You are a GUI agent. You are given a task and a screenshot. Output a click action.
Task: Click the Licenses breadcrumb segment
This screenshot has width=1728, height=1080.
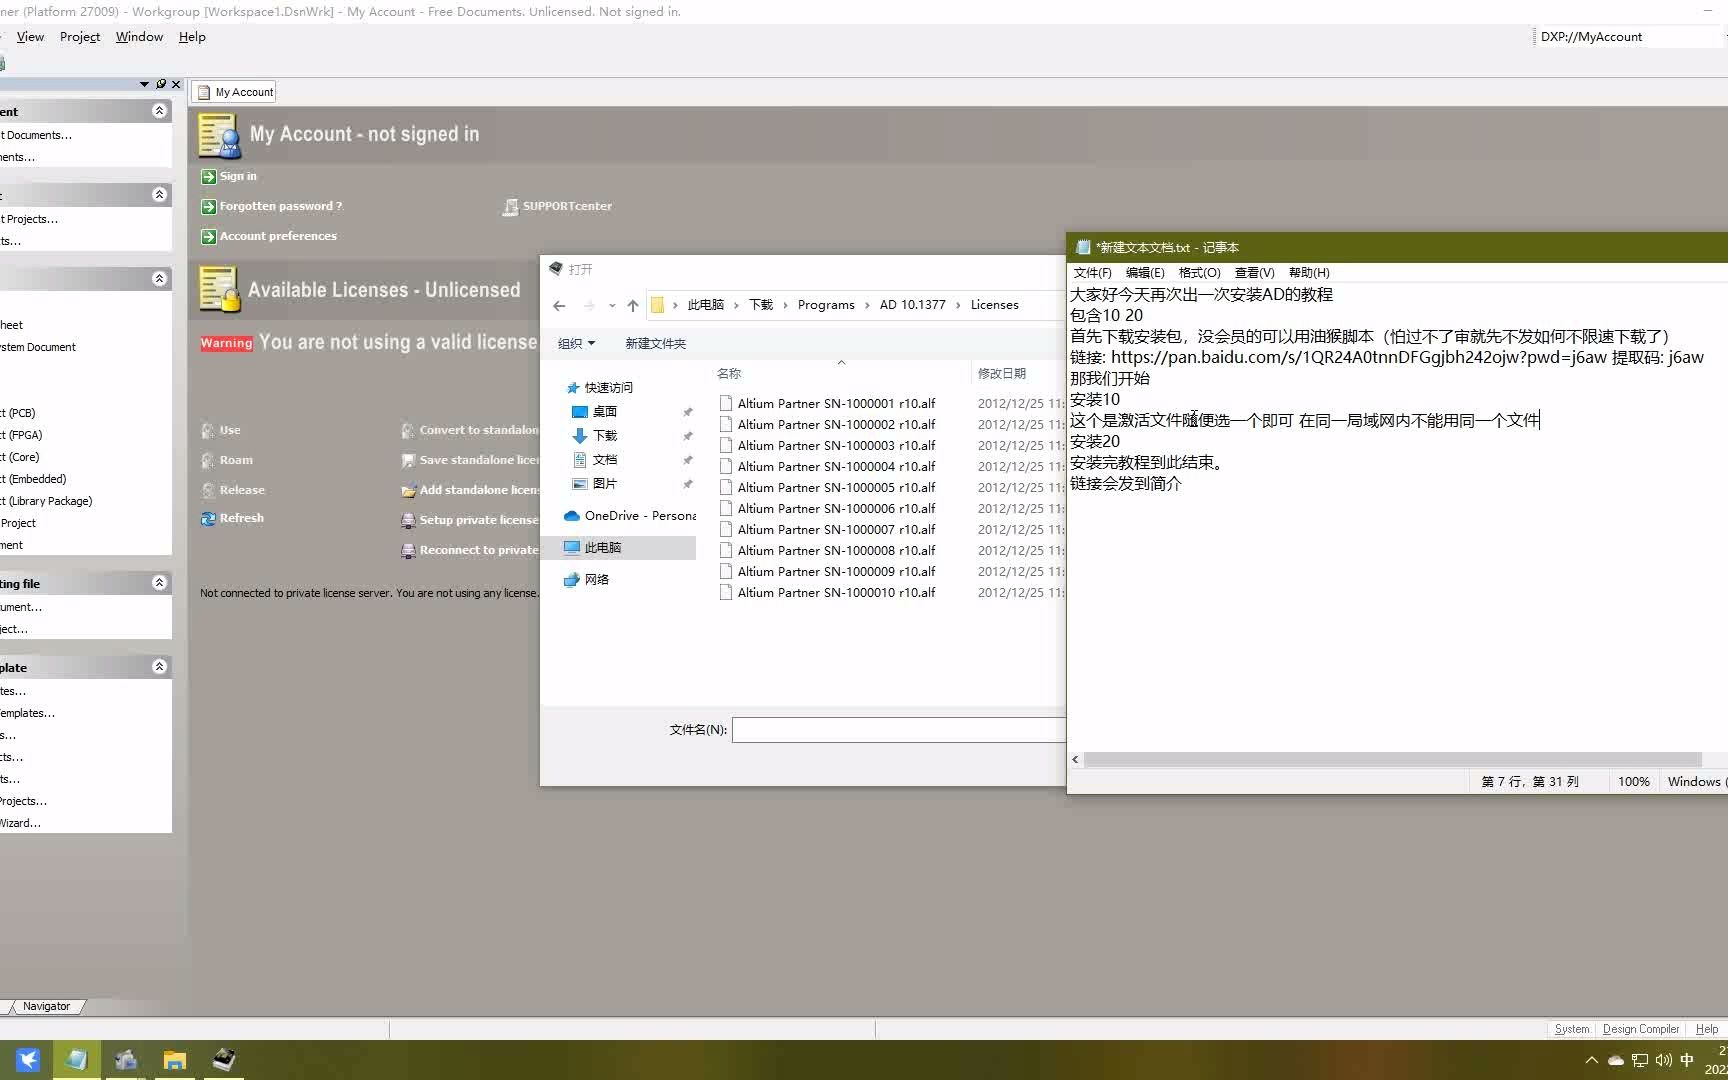click(994, 305)
